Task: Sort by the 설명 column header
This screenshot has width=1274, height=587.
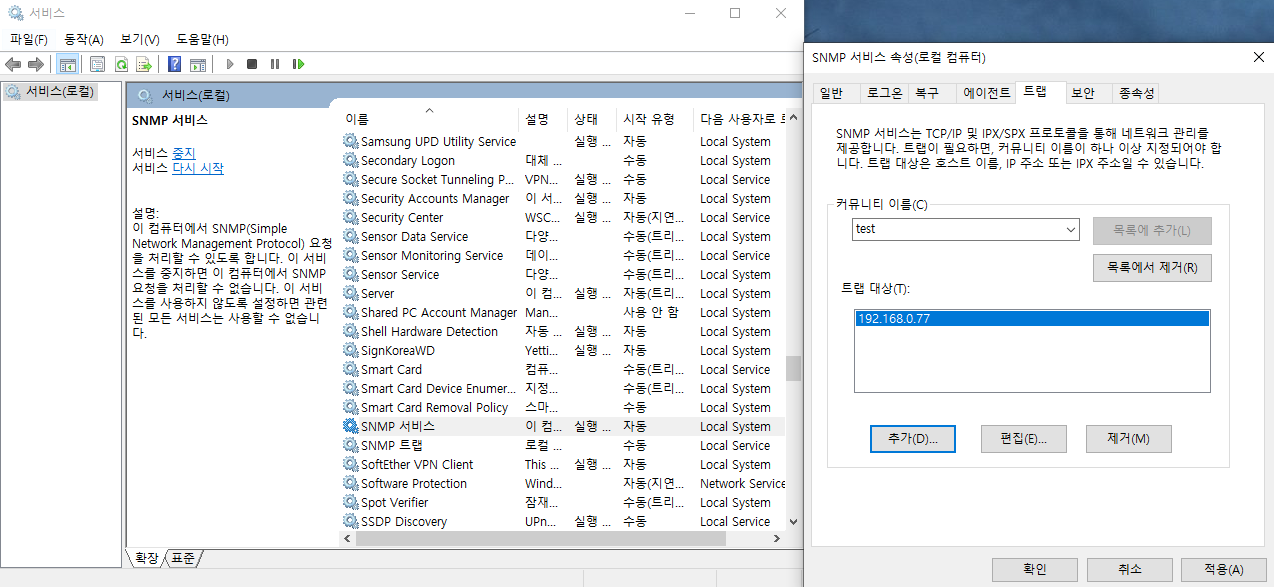Action: 543,119
